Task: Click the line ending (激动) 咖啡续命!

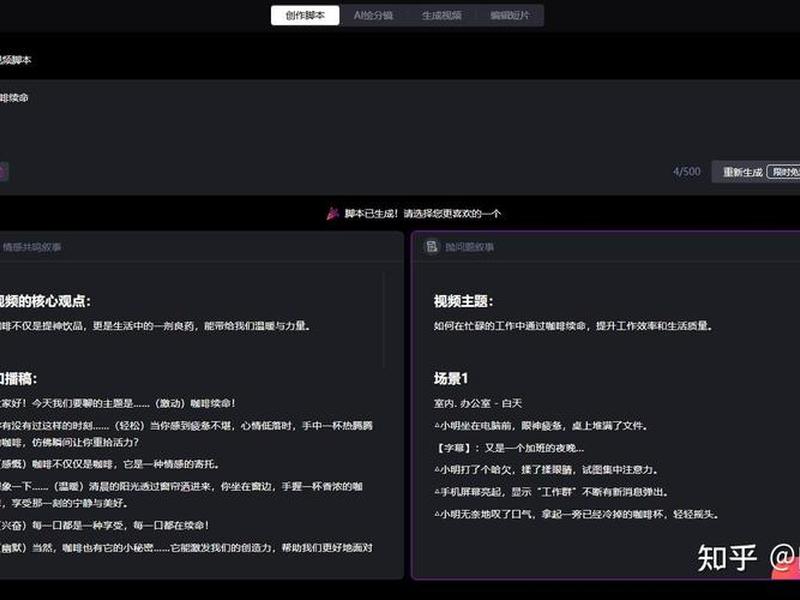Action: 118,404
